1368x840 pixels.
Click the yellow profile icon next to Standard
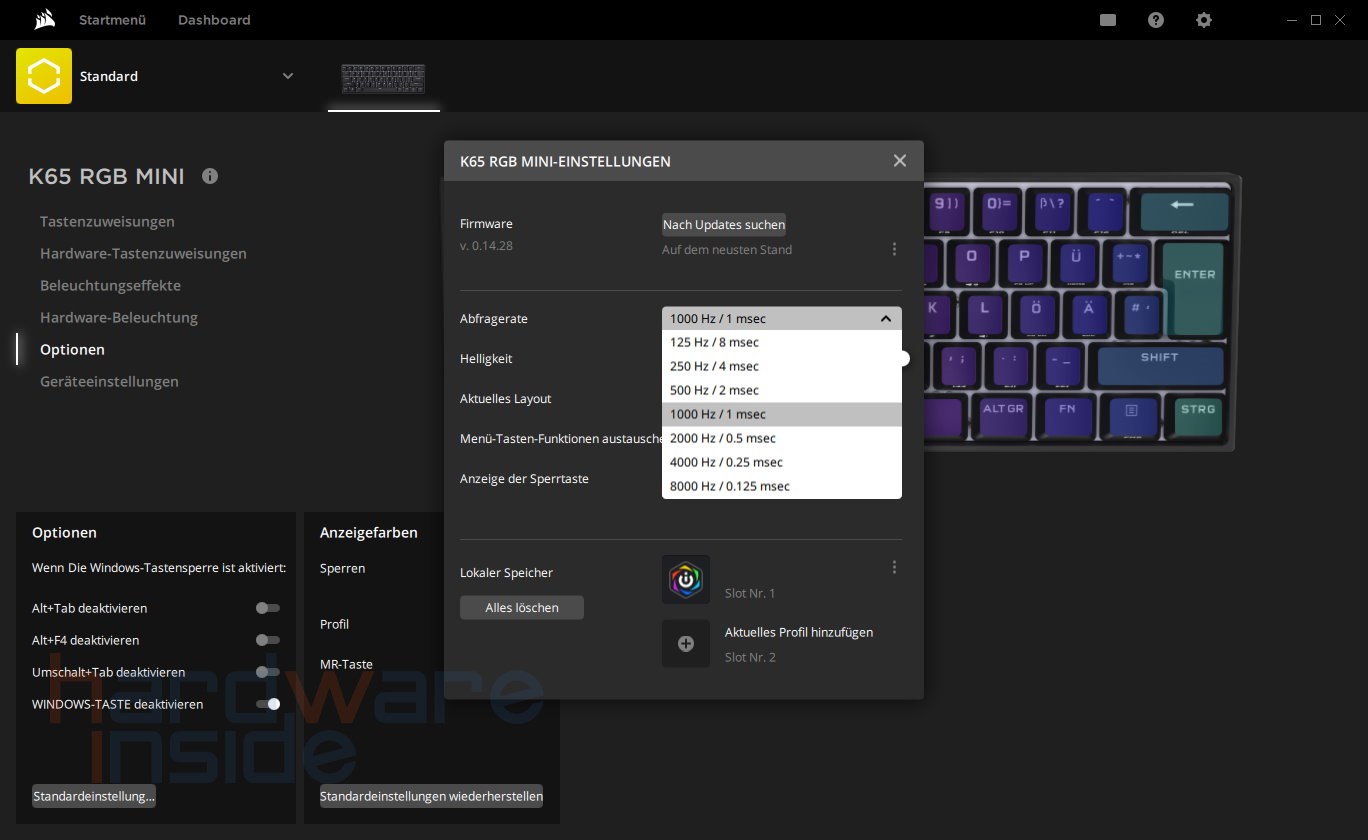(x=43, y=76)
